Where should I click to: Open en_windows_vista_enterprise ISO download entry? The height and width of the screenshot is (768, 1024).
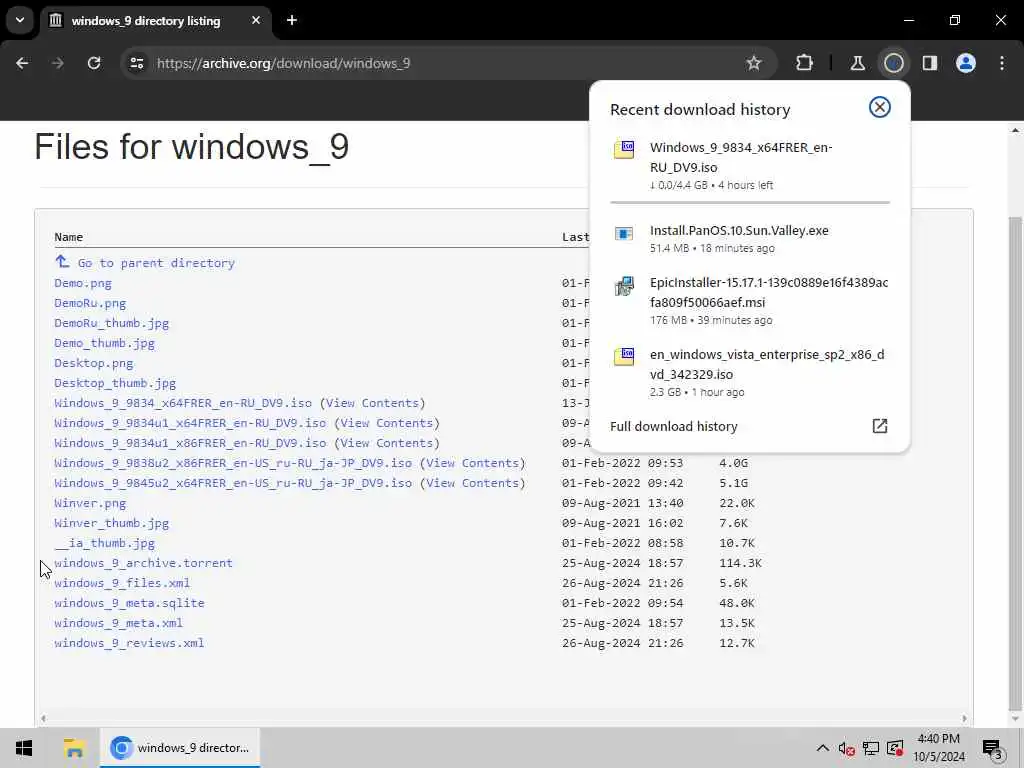750,373
